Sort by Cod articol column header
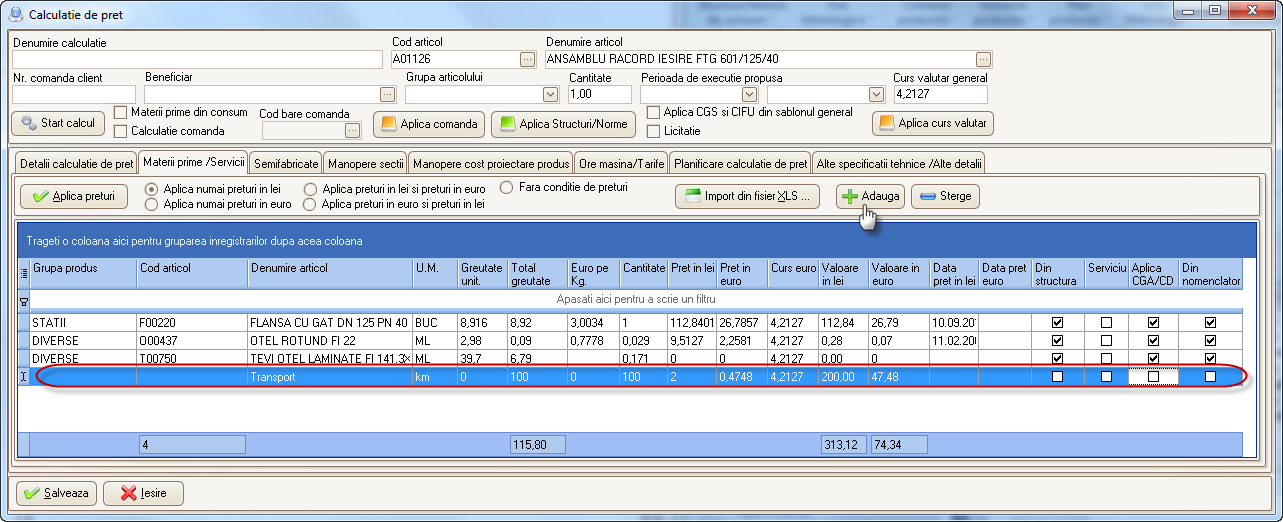Image resolution: width=1283 pixels, height=522 pixels. 192,273
